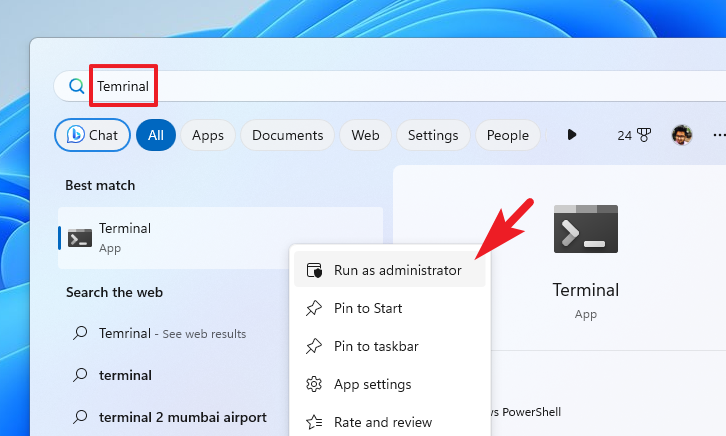The image size is (726, 436).
Task: Choose Pin to taskbar
Action: (390, 346)
